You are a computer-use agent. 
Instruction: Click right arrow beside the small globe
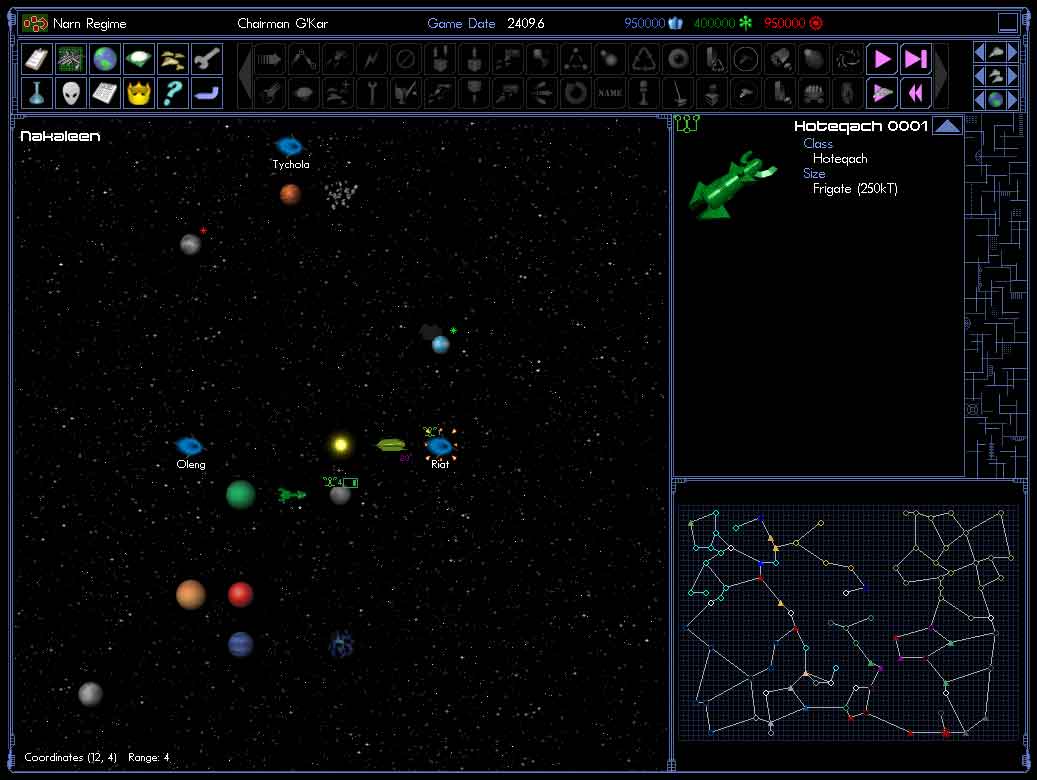pos(1013,100)
